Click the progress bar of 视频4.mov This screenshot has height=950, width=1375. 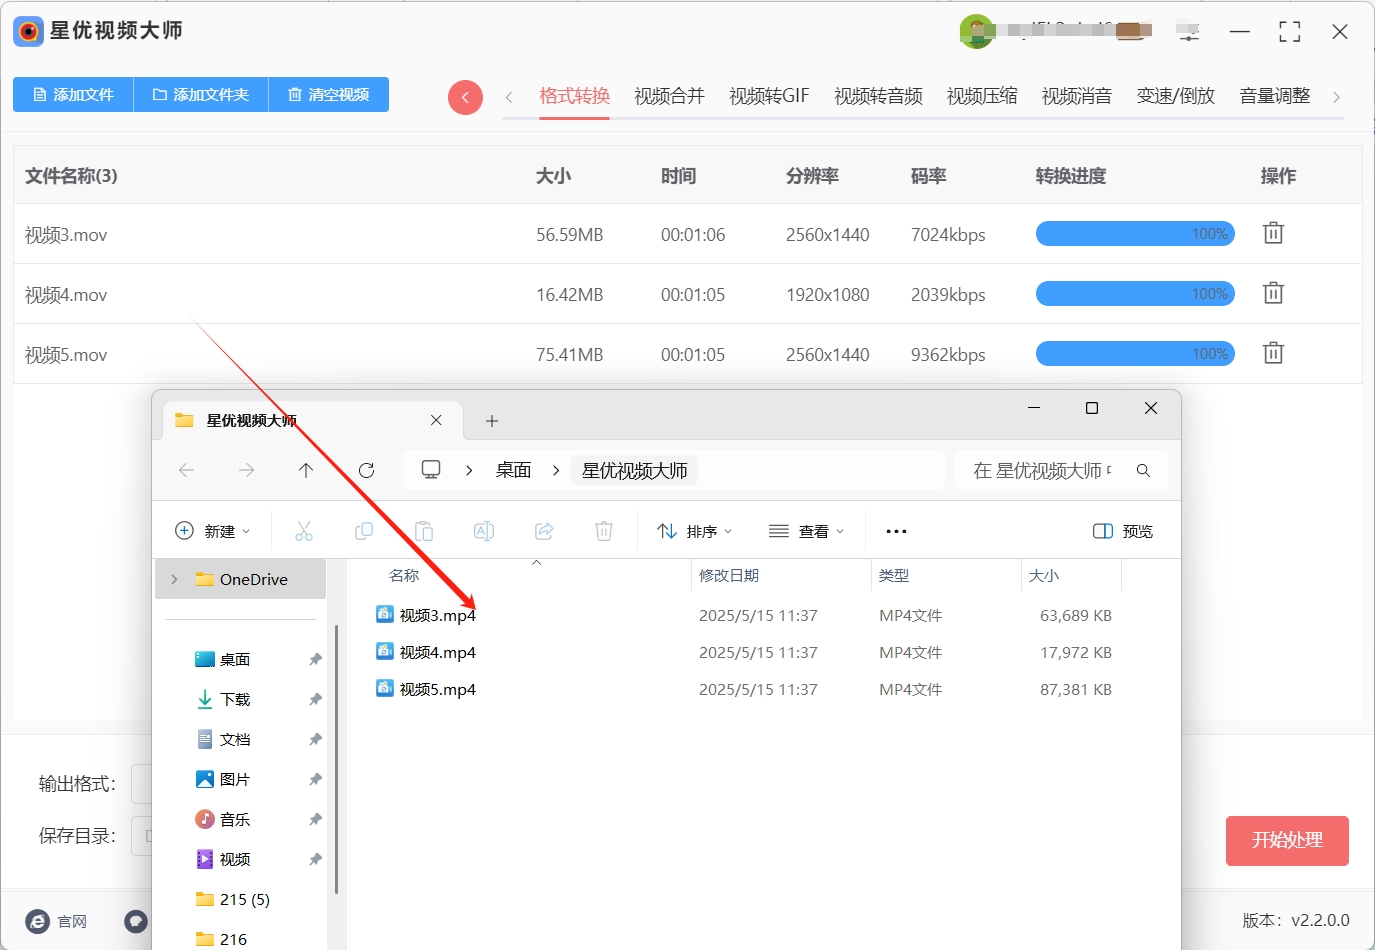pos(1135,294)
